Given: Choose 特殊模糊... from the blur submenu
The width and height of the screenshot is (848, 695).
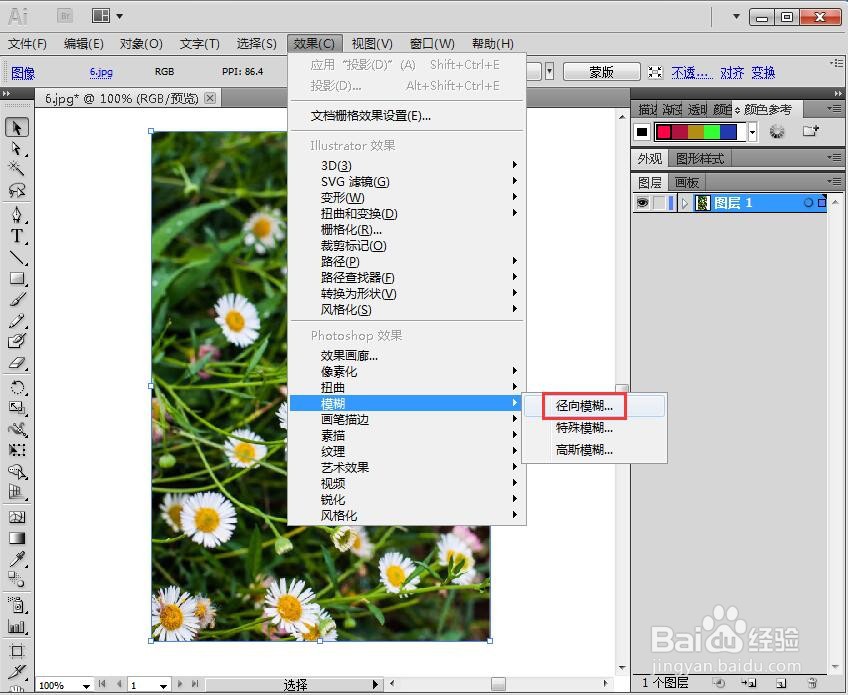Looking at the screenshot, I should [x=594, y=428].
